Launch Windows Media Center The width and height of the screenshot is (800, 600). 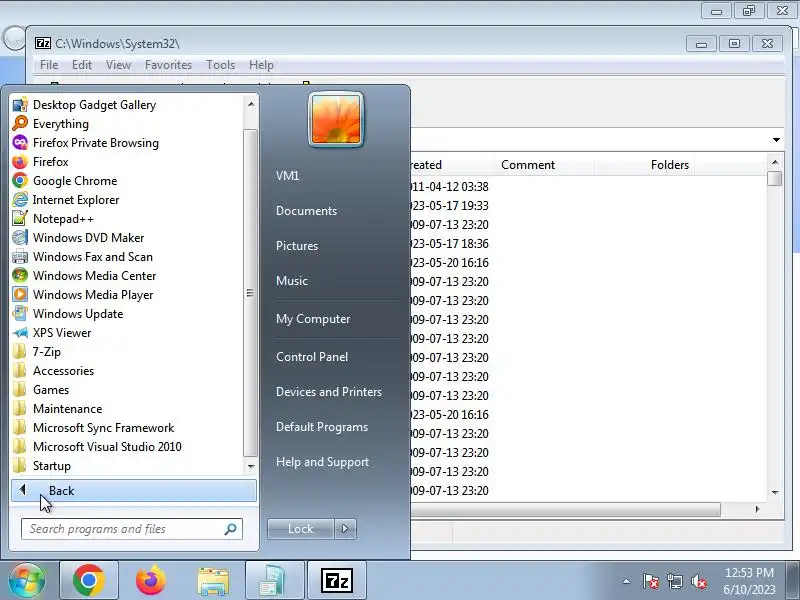[x=94, y=276]
